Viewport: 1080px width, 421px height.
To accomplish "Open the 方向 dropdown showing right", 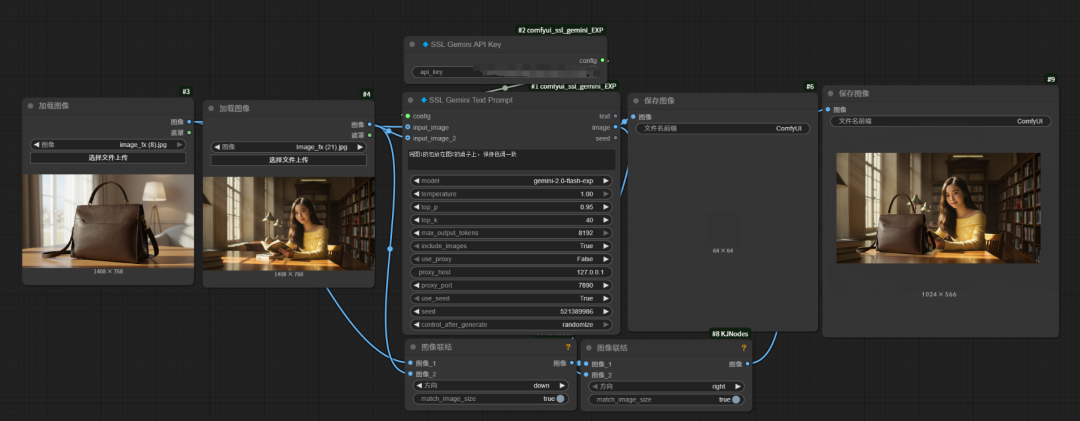I will point(666,387).
